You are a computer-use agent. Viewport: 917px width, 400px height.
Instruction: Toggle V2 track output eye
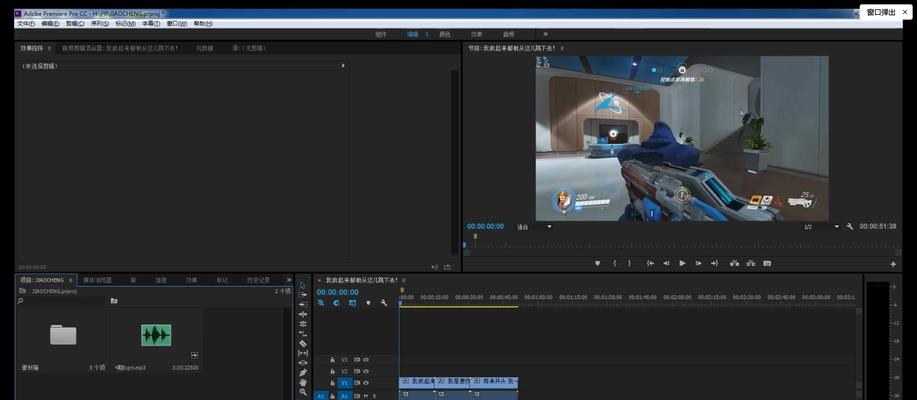[366, 371]
